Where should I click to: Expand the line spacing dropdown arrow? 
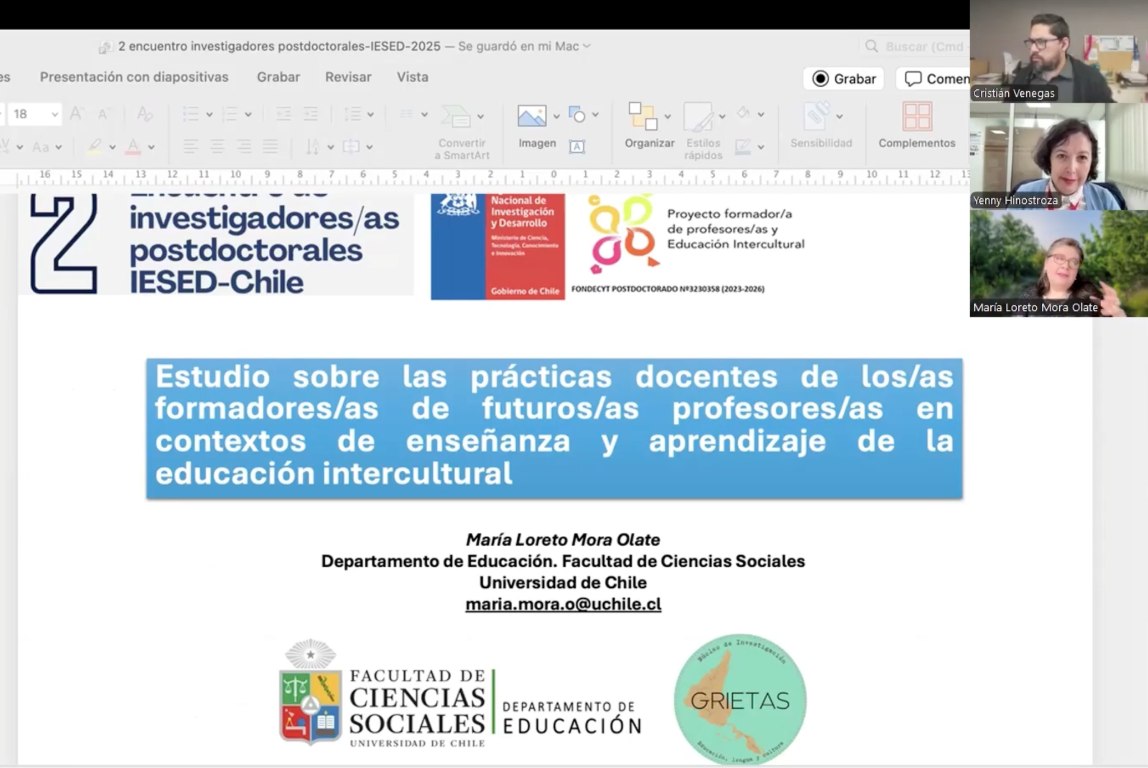pyautogui.click(x=371, y=115)
